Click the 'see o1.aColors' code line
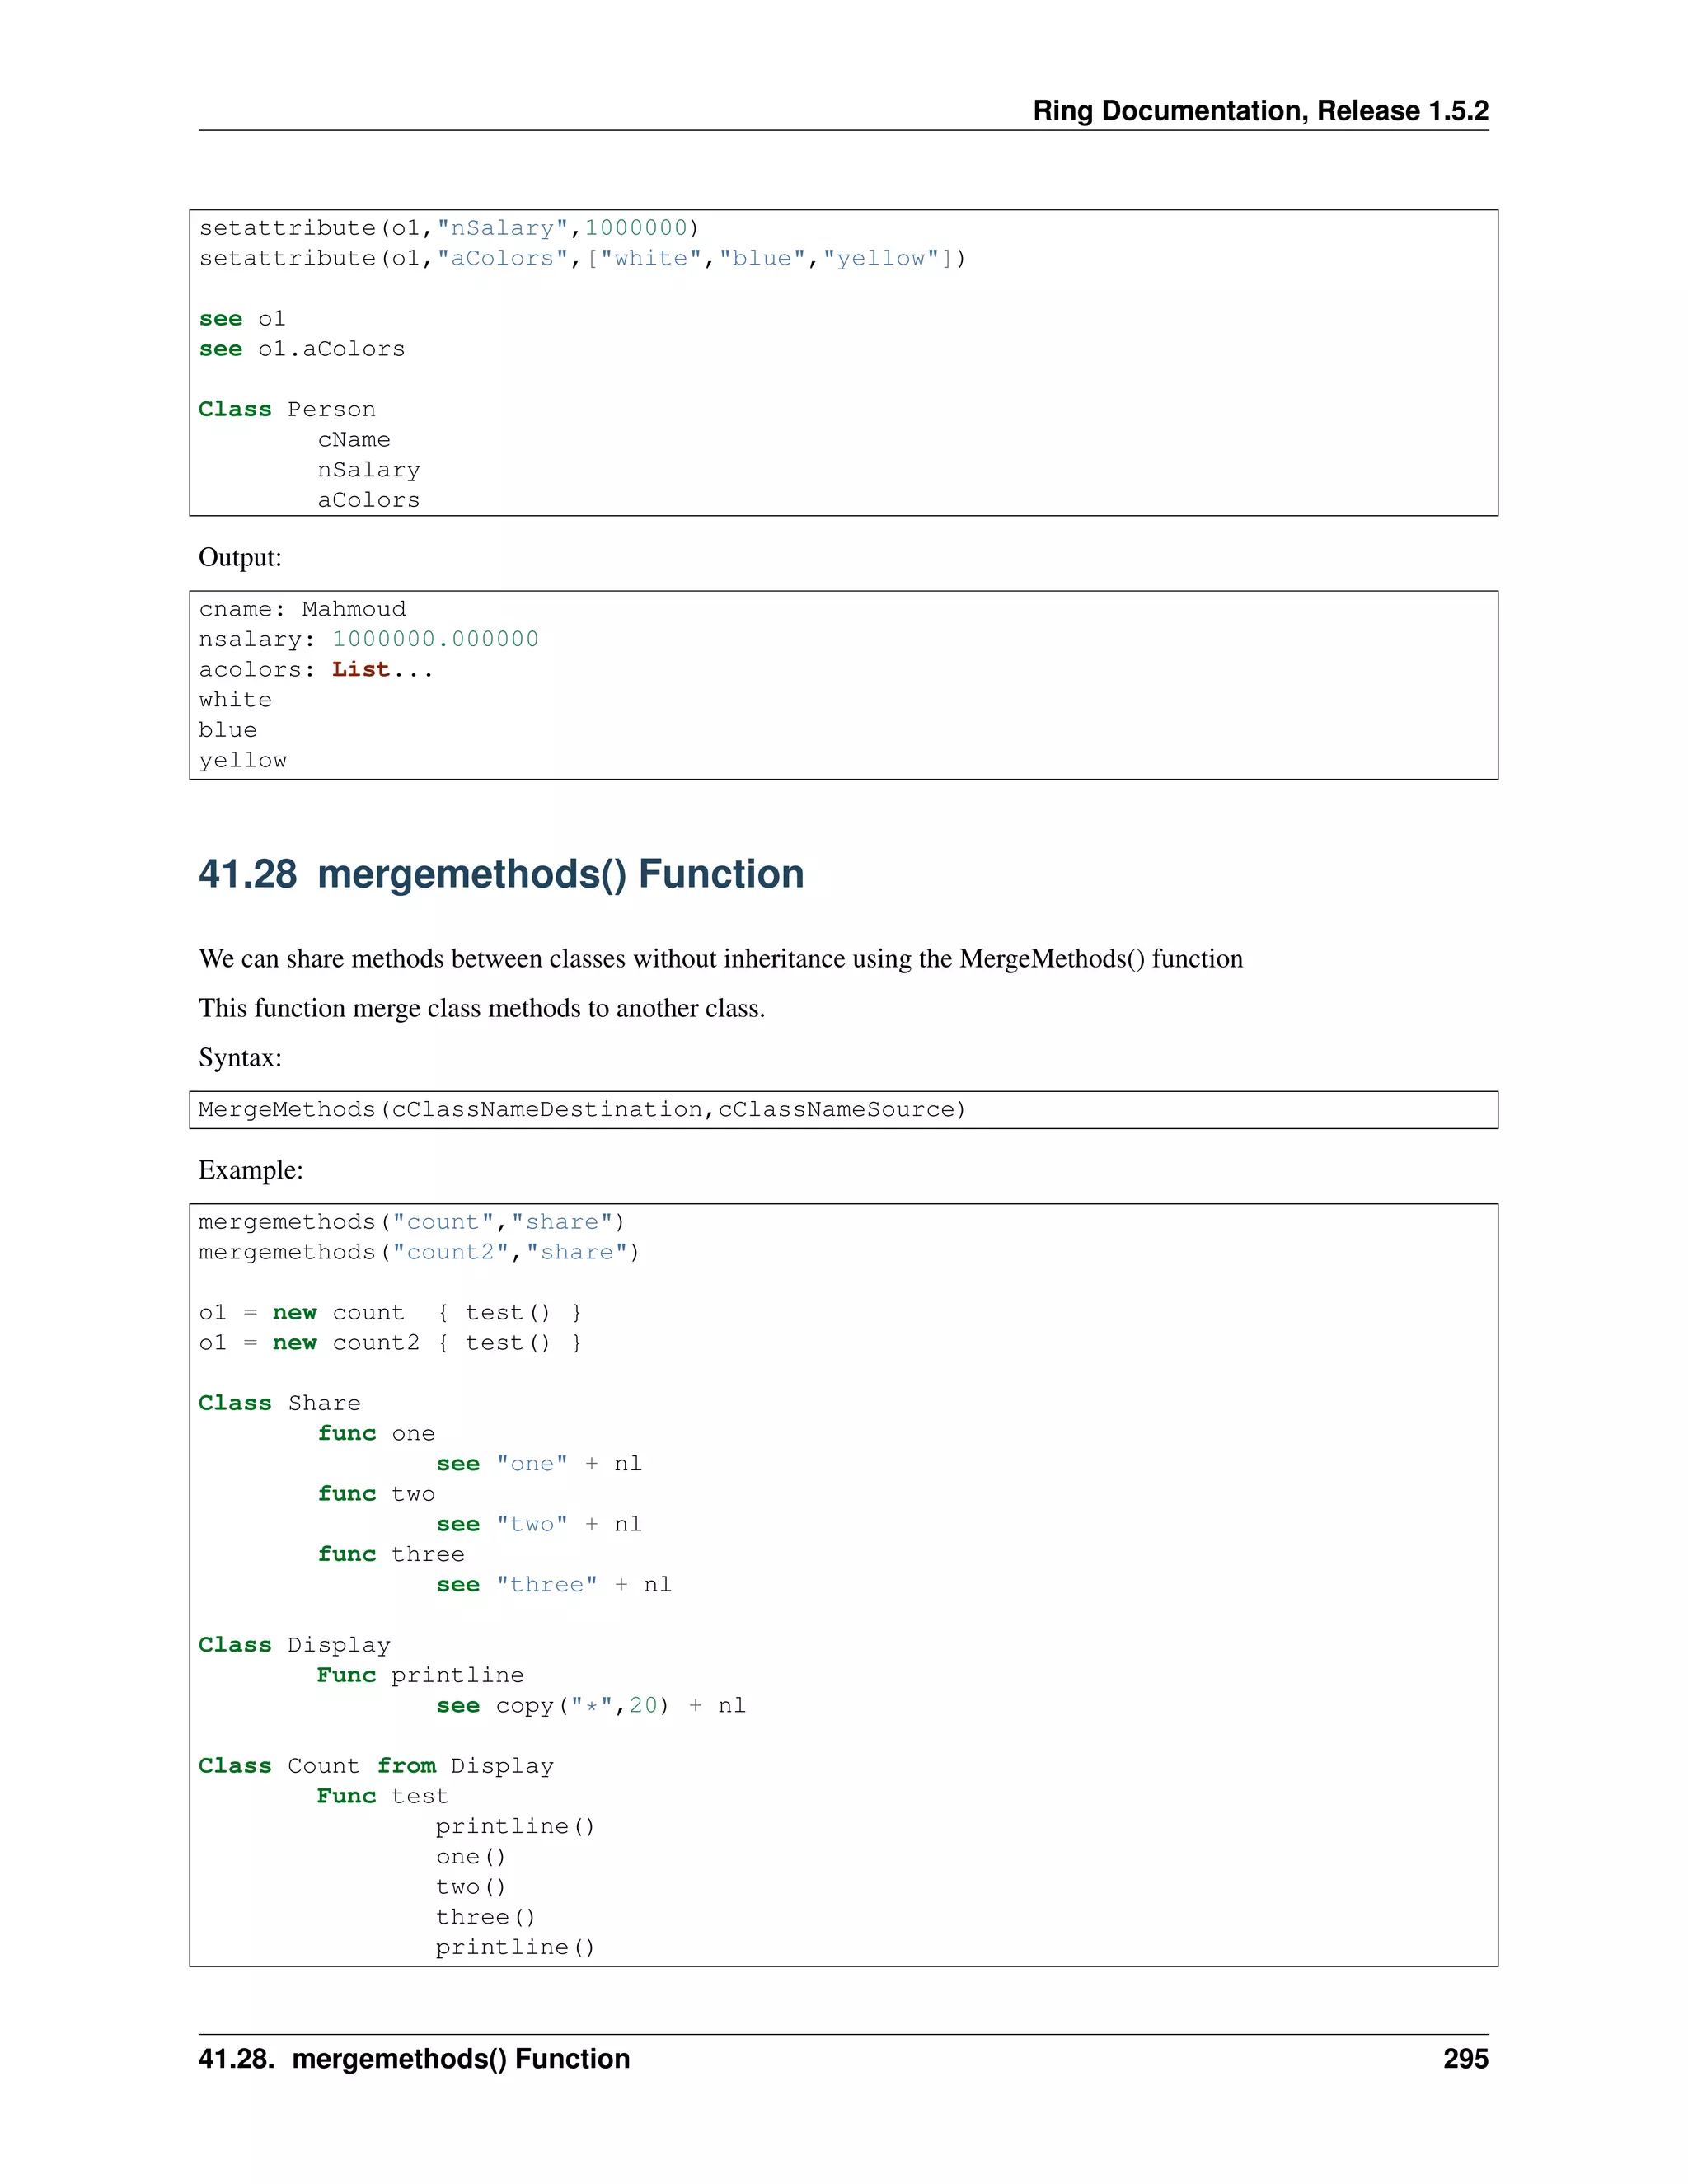 coord(302,349)
